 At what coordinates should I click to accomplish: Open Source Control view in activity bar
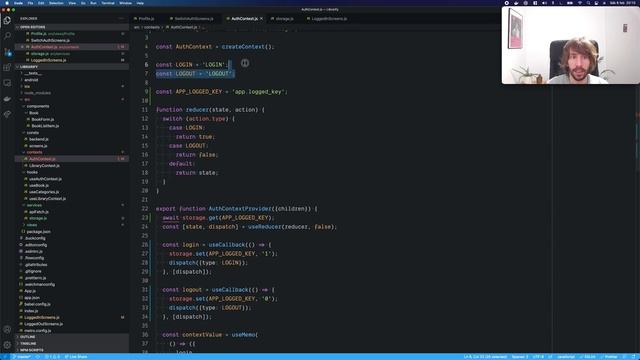click(x=7, y=52)
